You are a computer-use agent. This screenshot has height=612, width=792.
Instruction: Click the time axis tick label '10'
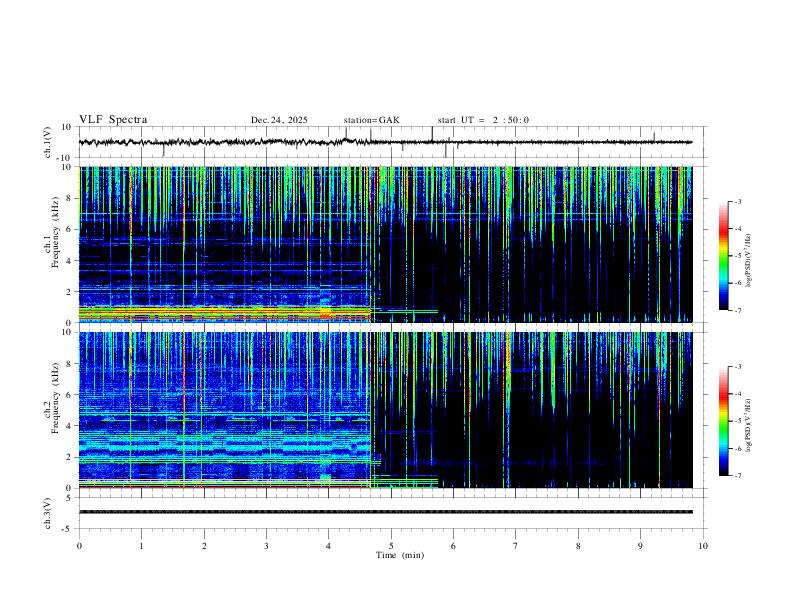pos(703,546)
